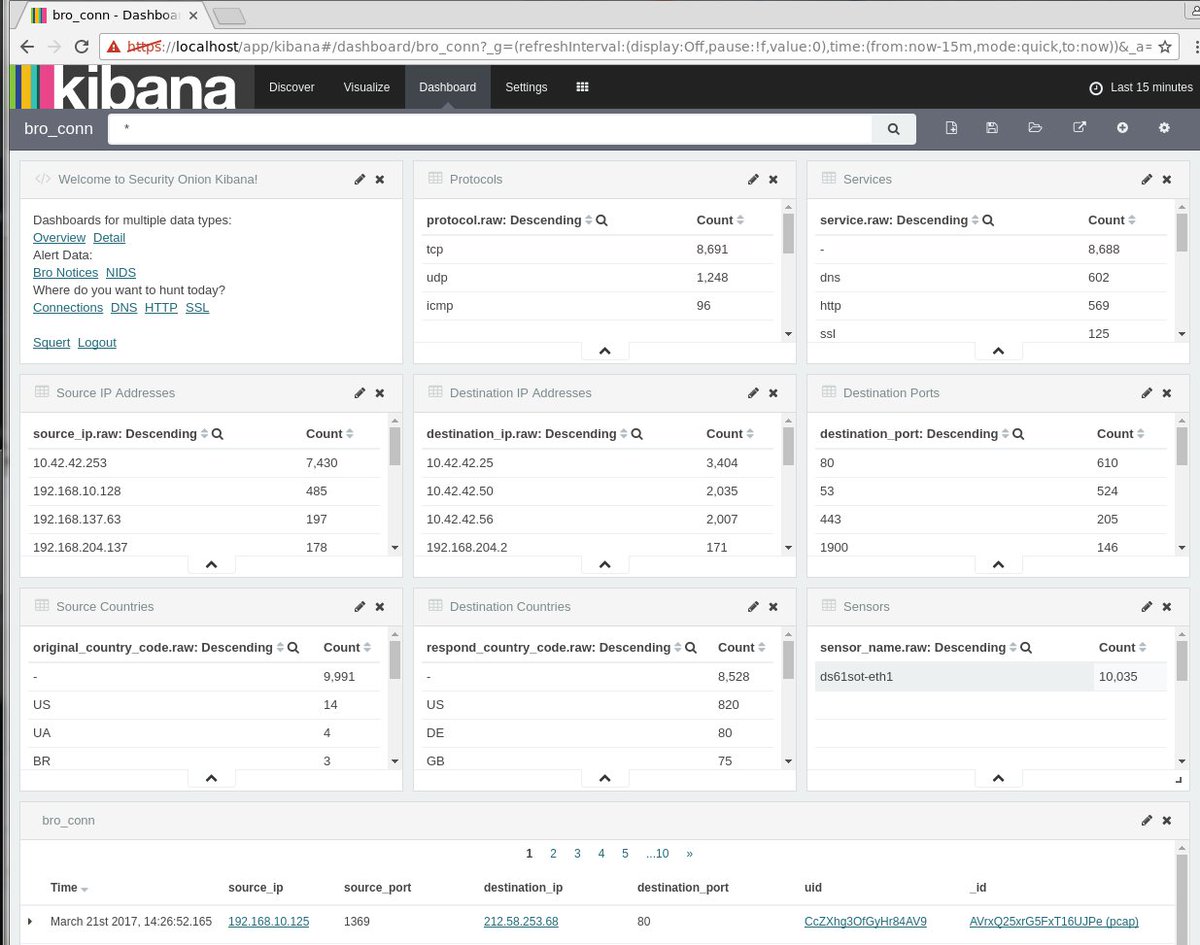Open the Visualize tab
This screenshot has height=945, width=1200.
(x=367, y=87)
